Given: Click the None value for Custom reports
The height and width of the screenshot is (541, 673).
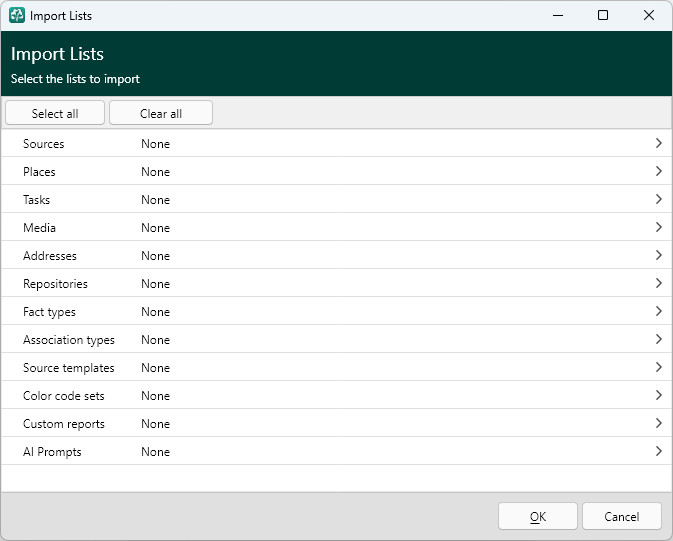Looking at the screenshot, I should click(155, 424).
